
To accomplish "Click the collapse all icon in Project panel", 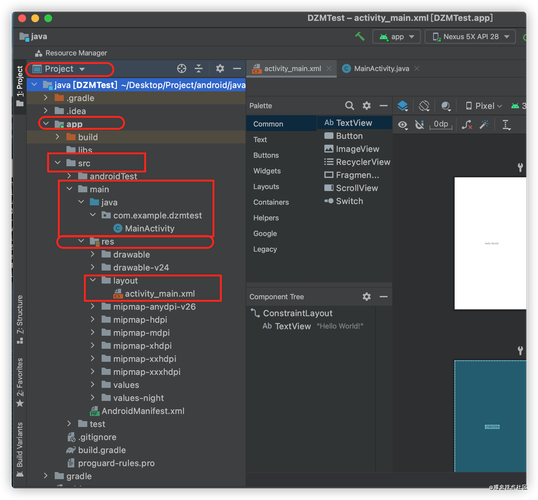I will pyautogui.click(x=199, y=69).
